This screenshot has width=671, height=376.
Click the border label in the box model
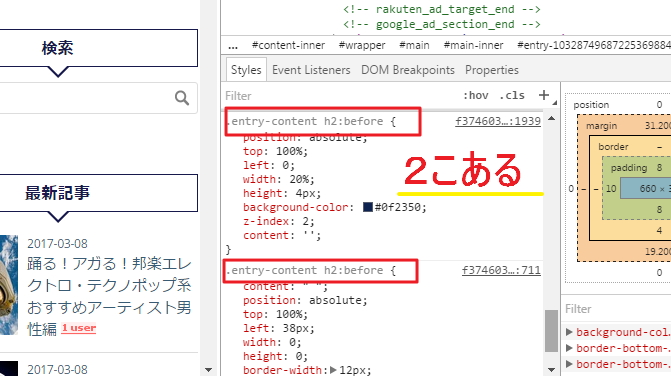[x=613, y=147]
